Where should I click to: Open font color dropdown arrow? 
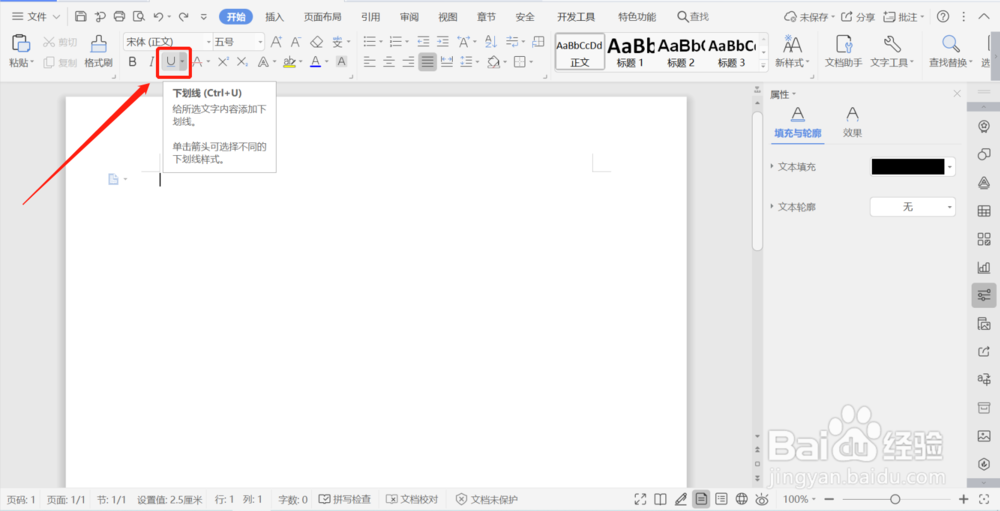[327, 62]
